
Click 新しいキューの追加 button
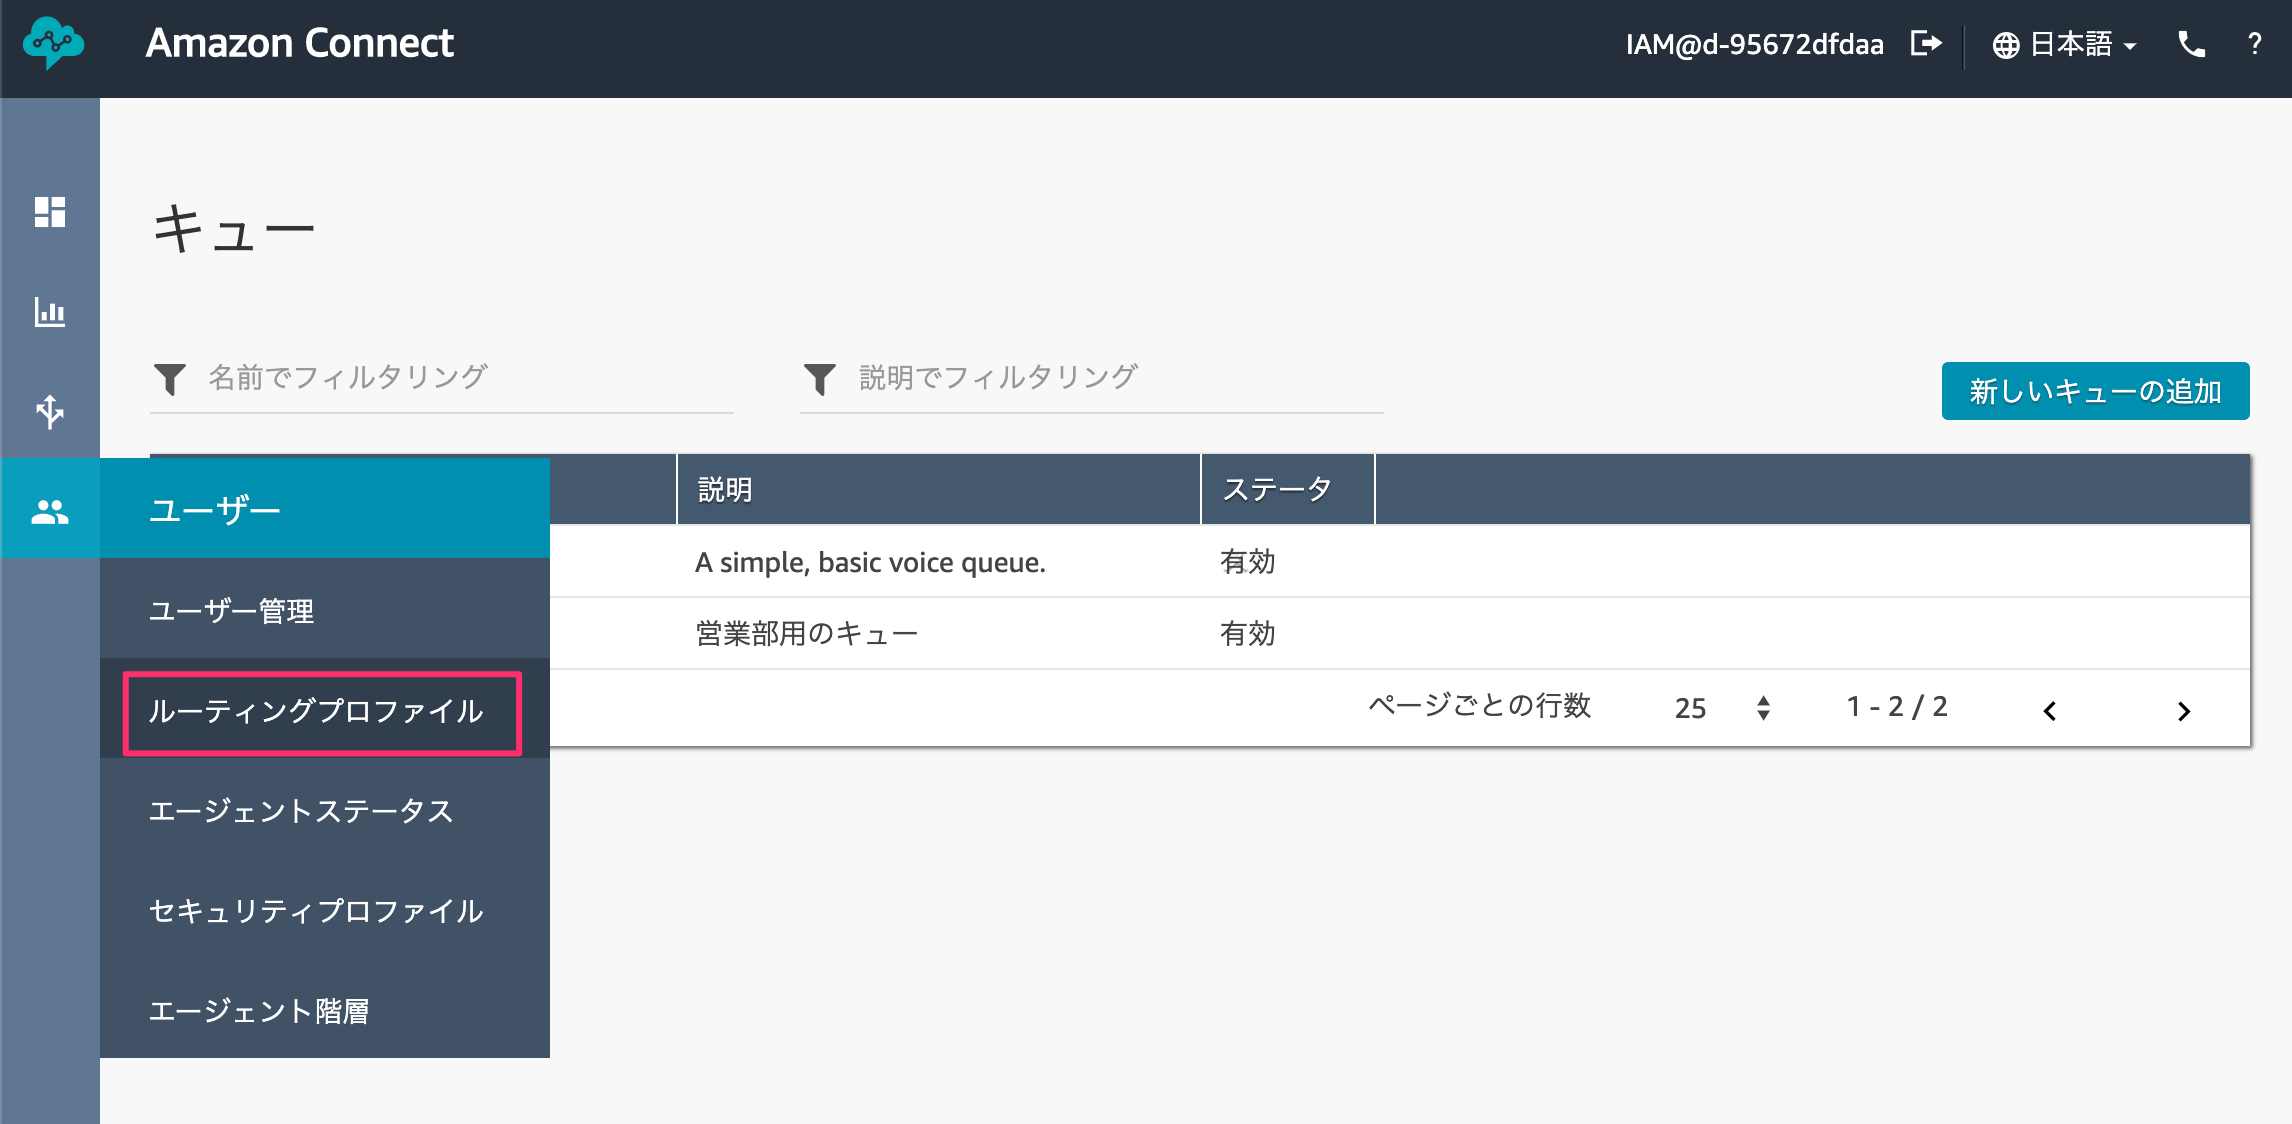(x=2095, y=391)
